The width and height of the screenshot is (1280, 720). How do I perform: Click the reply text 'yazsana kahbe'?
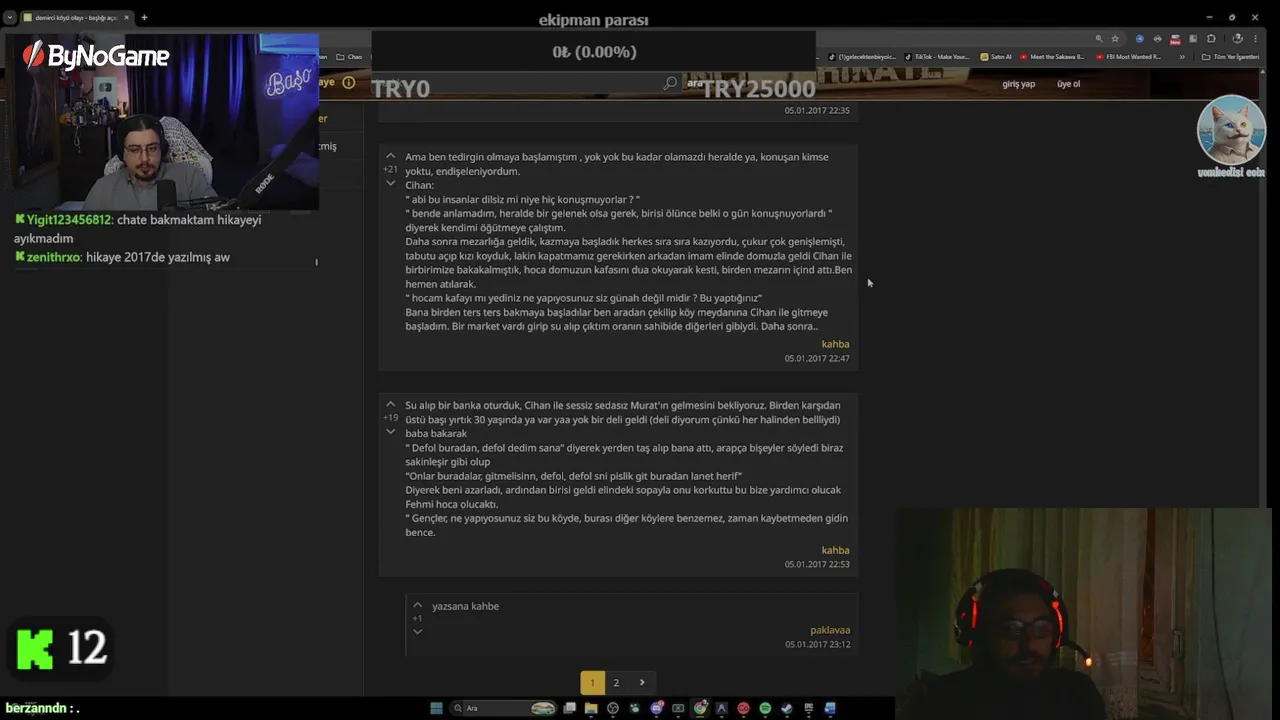465,606
